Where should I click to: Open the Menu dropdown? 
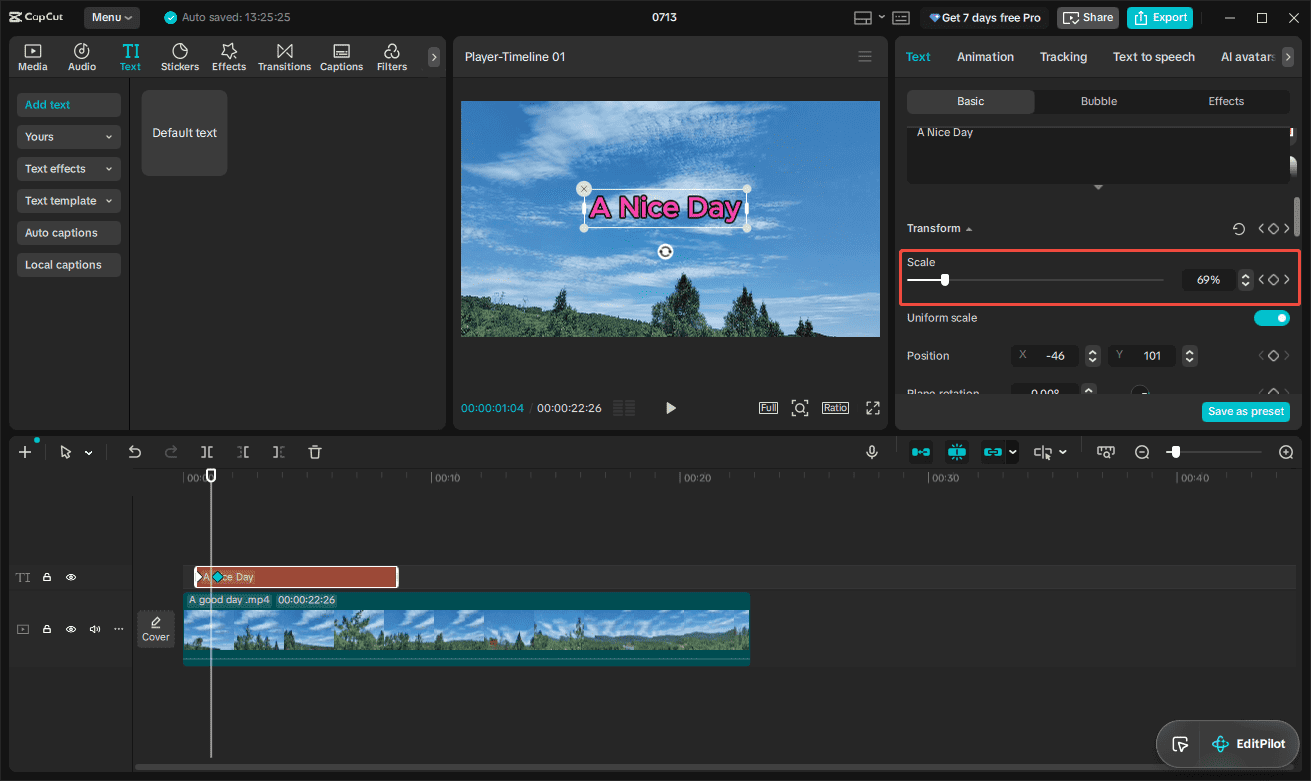[x=112, y=18]
